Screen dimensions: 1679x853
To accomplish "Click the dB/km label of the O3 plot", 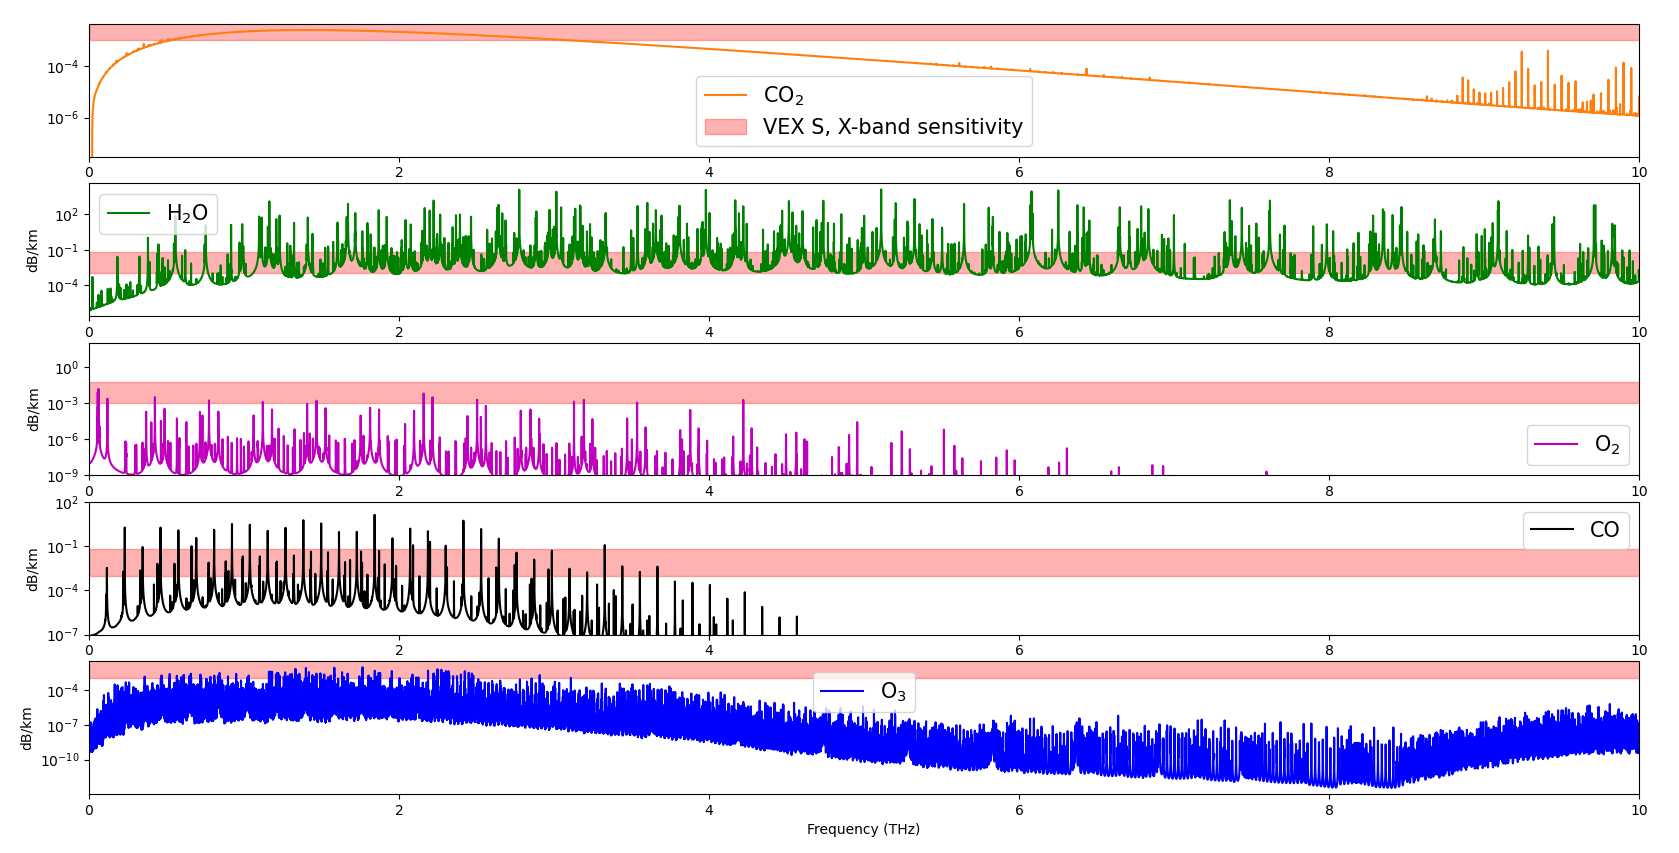I will pyautogui.click(x=26, y=729).
